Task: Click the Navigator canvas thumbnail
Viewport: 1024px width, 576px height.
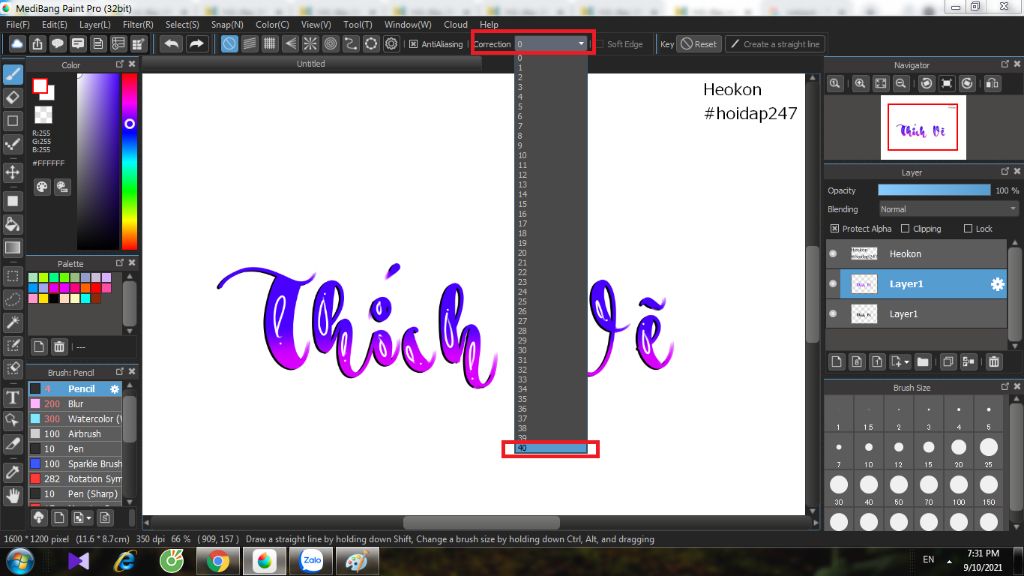Action: coord(923,127)
